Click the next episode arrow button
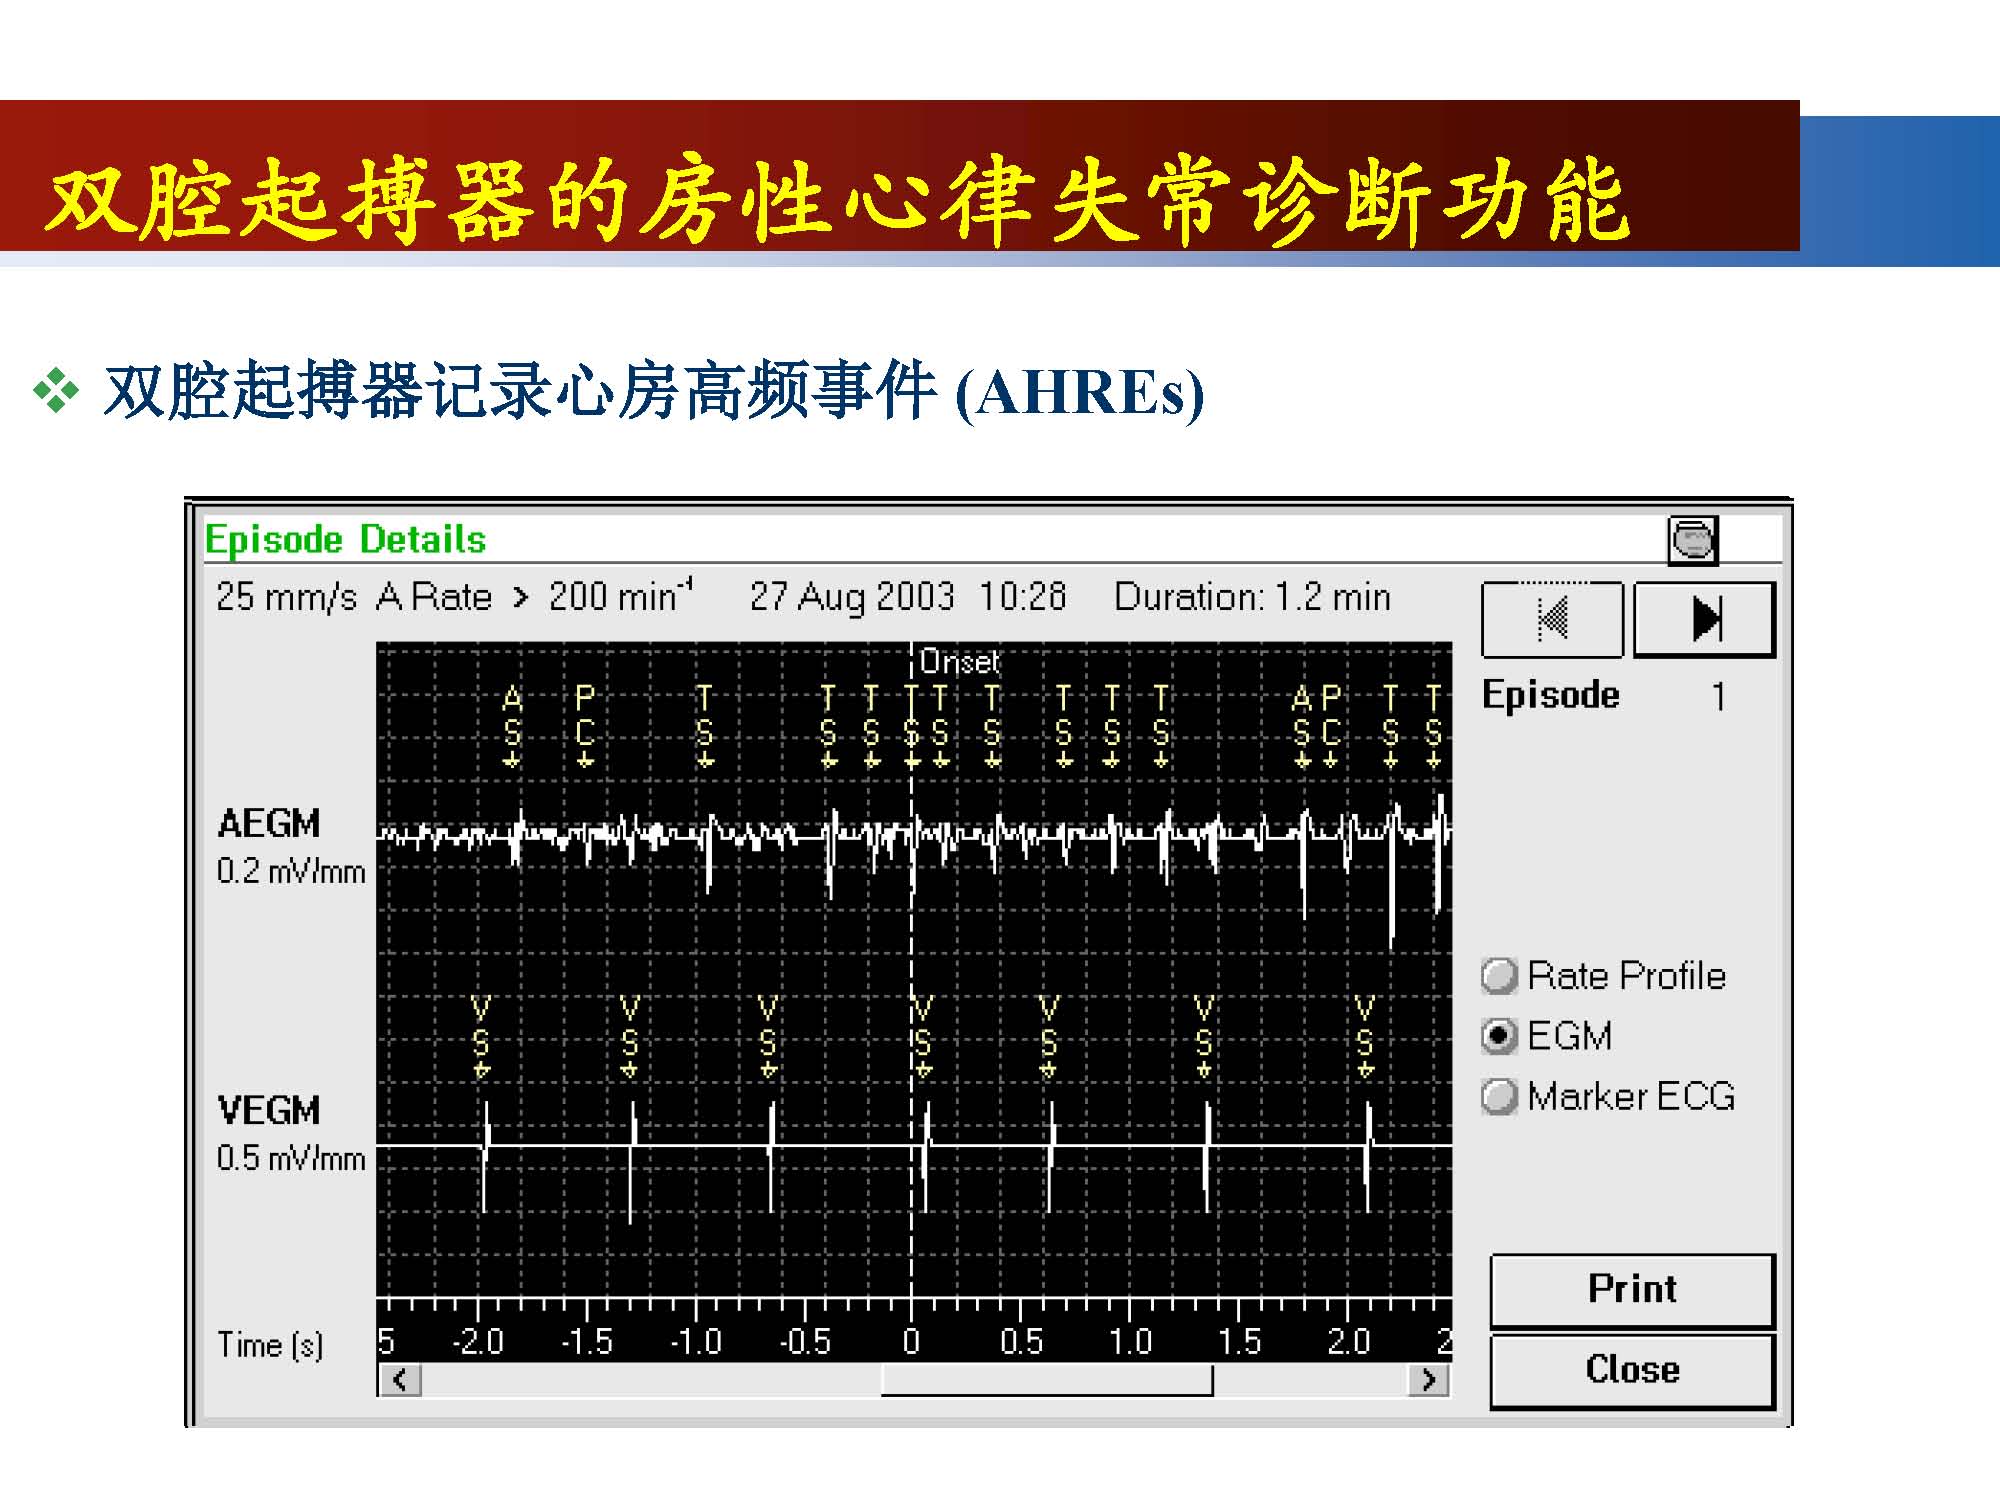The image size is (2000, 1500). pos(1704,619)
